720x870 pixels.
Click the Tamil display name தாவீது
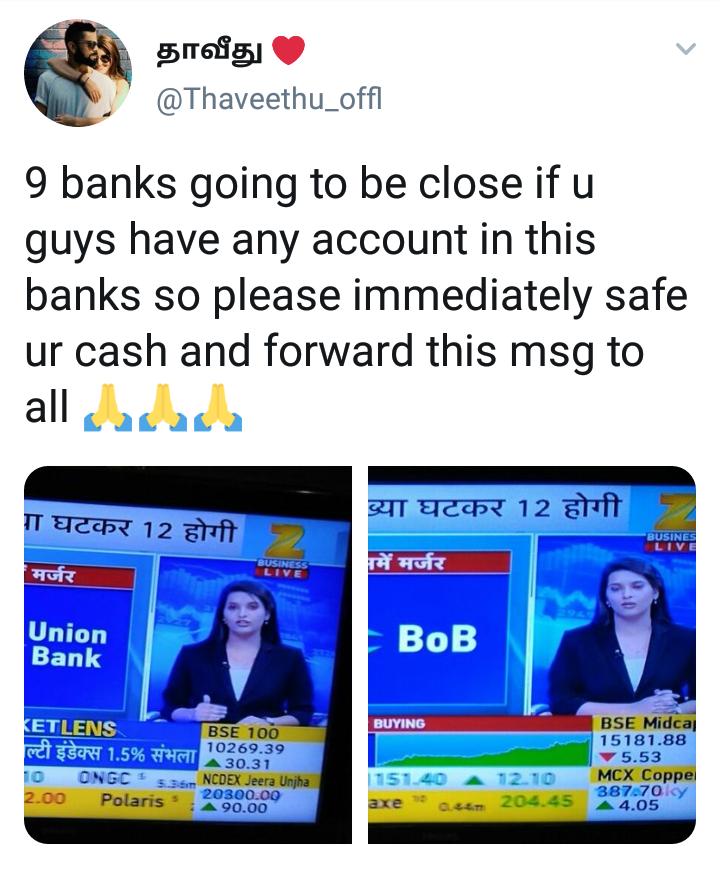pos(209,51)
